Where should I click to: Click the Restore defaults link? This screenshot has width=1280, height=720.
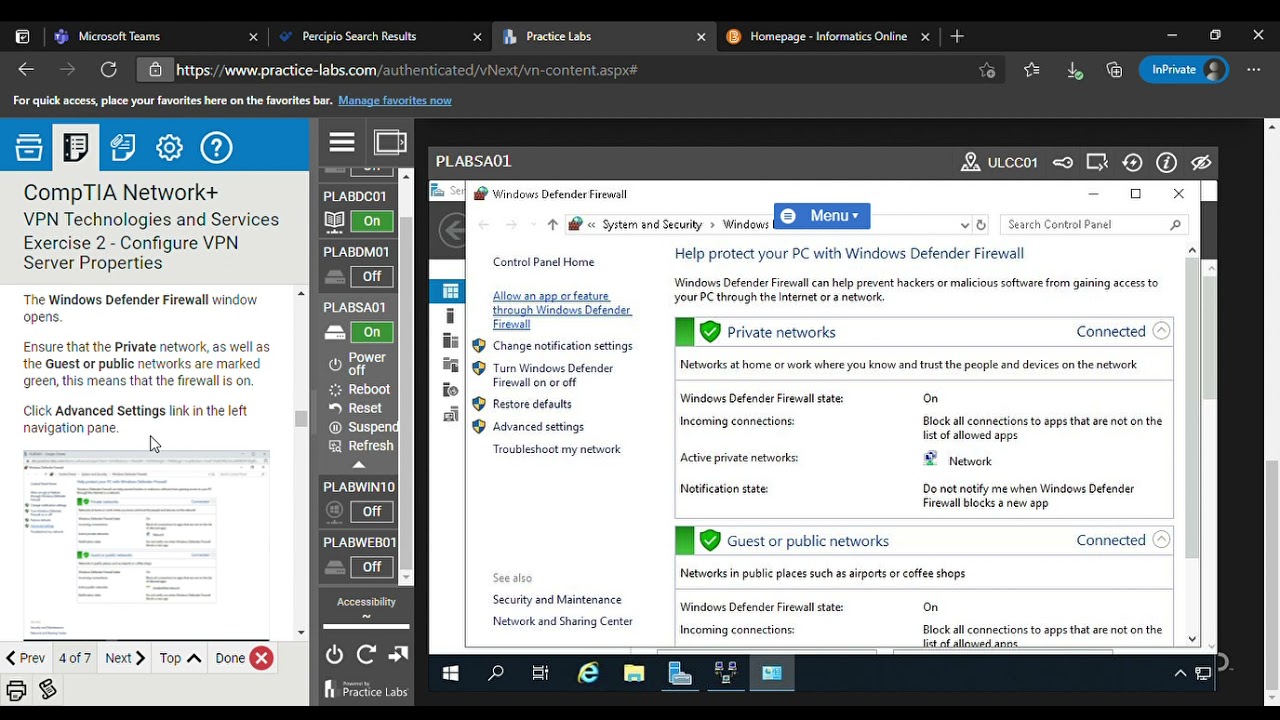point(532,404)
